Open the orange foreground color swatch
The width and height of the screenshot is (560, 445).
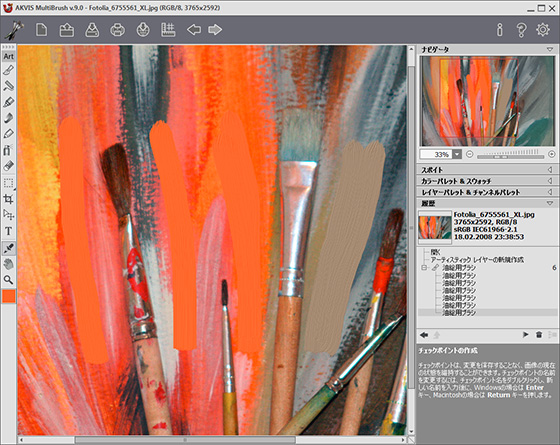tap(9, 296)
